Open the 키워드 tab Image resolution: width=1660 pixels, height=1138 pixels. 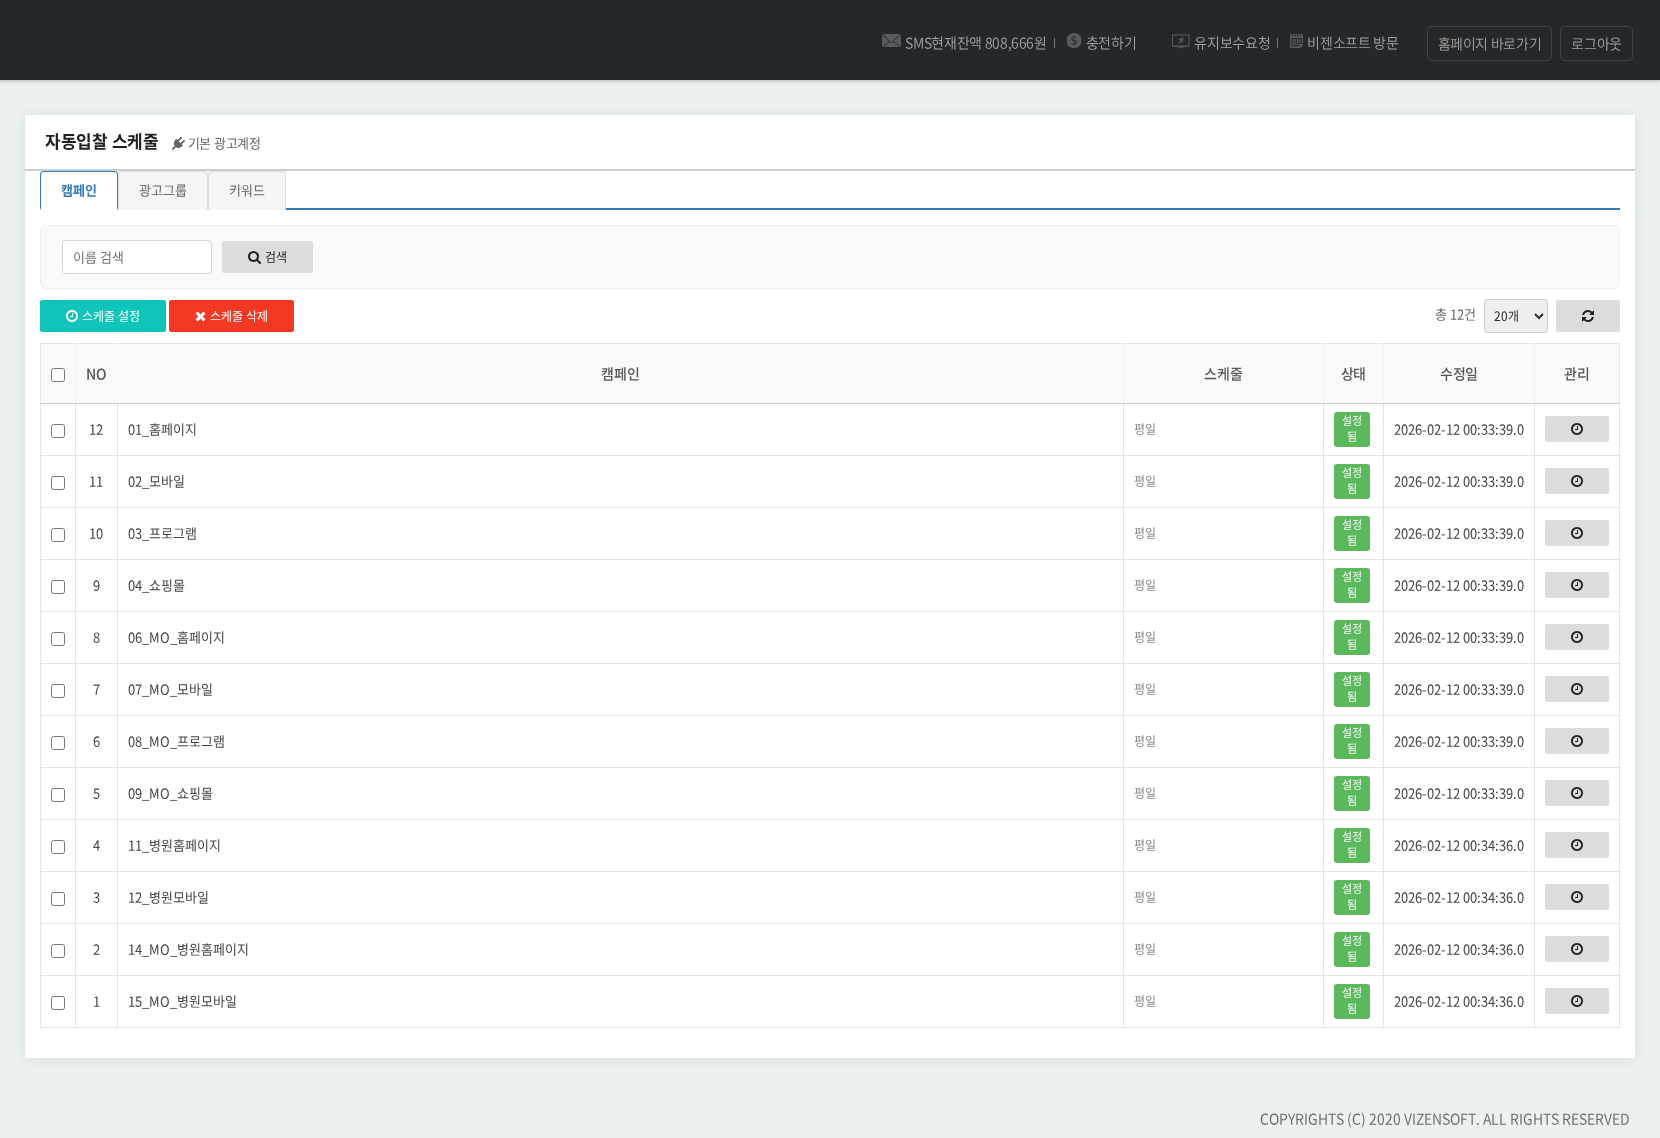tap(246, 191)
